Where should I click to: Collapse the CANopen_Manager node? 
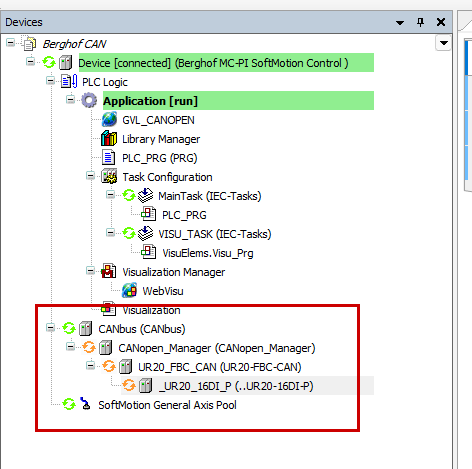70,347
